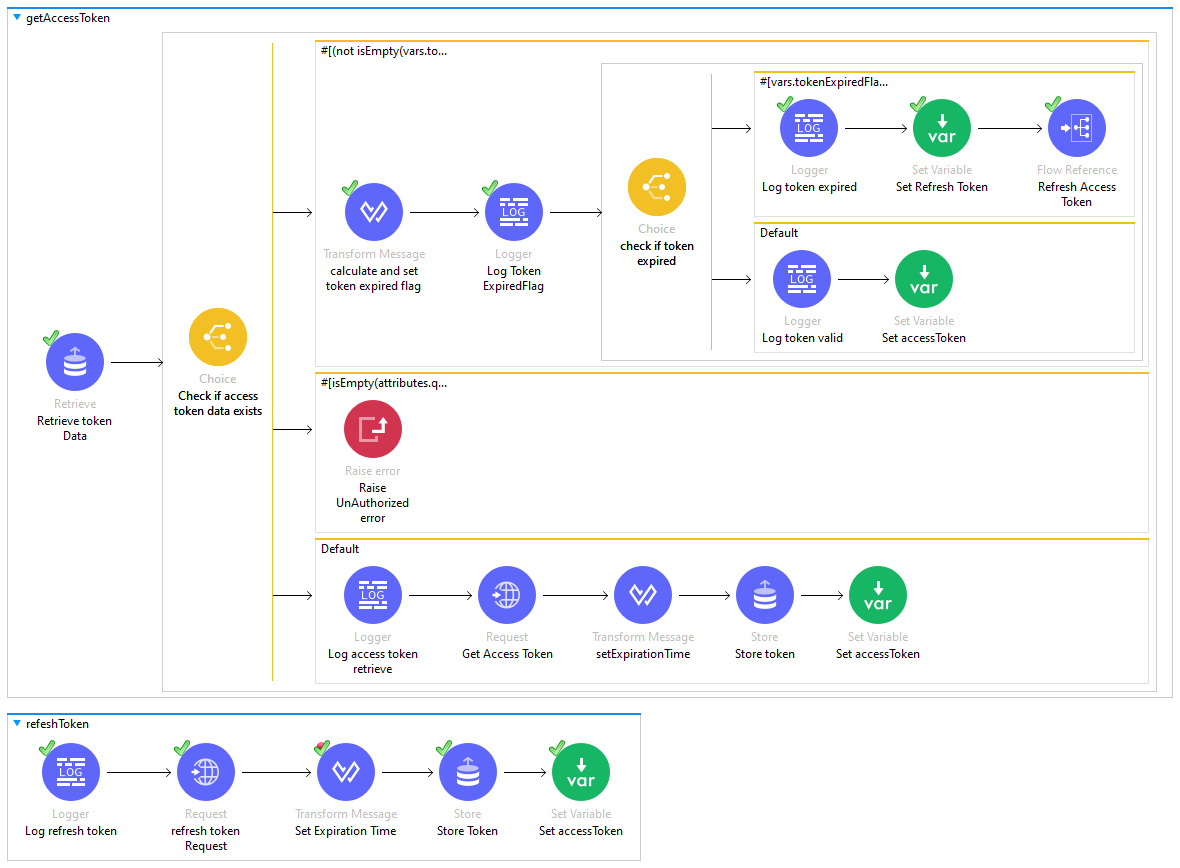
Task: Click the 'Log token valid' label text
Action: [x=802, y=338]
